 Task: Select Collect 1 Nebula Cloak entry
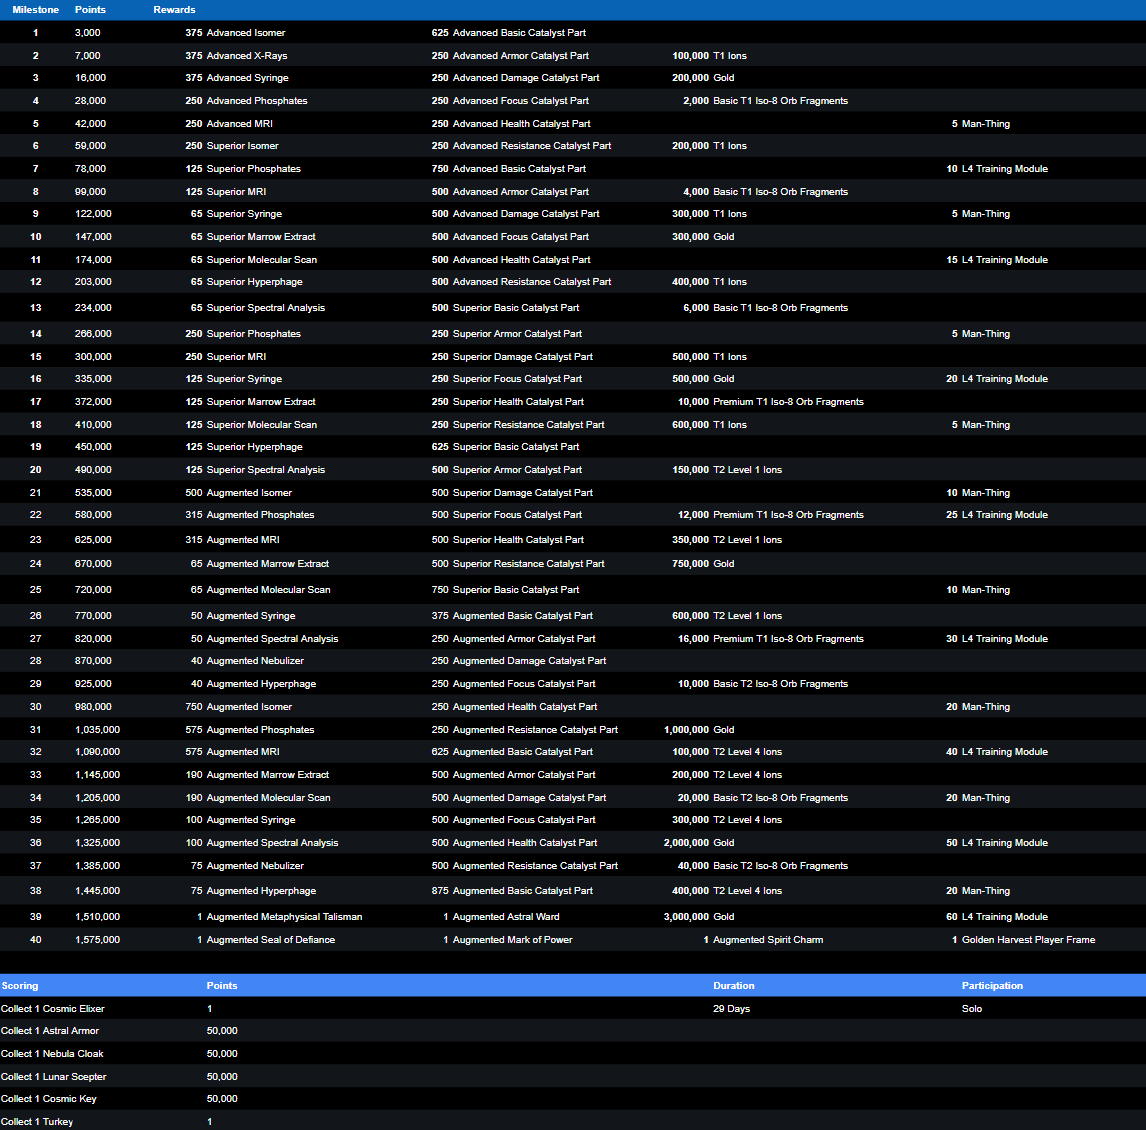pyautogui.click(x=52, y=1054)
